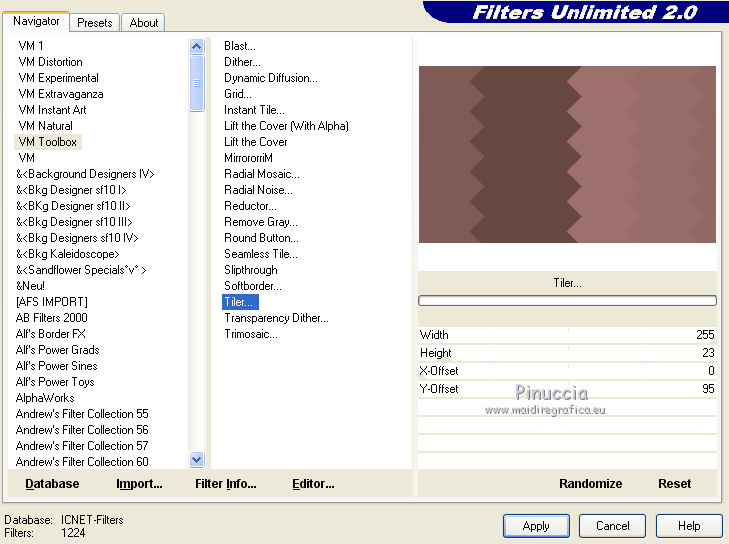Reset the filter parameters

tap(674, 484)
